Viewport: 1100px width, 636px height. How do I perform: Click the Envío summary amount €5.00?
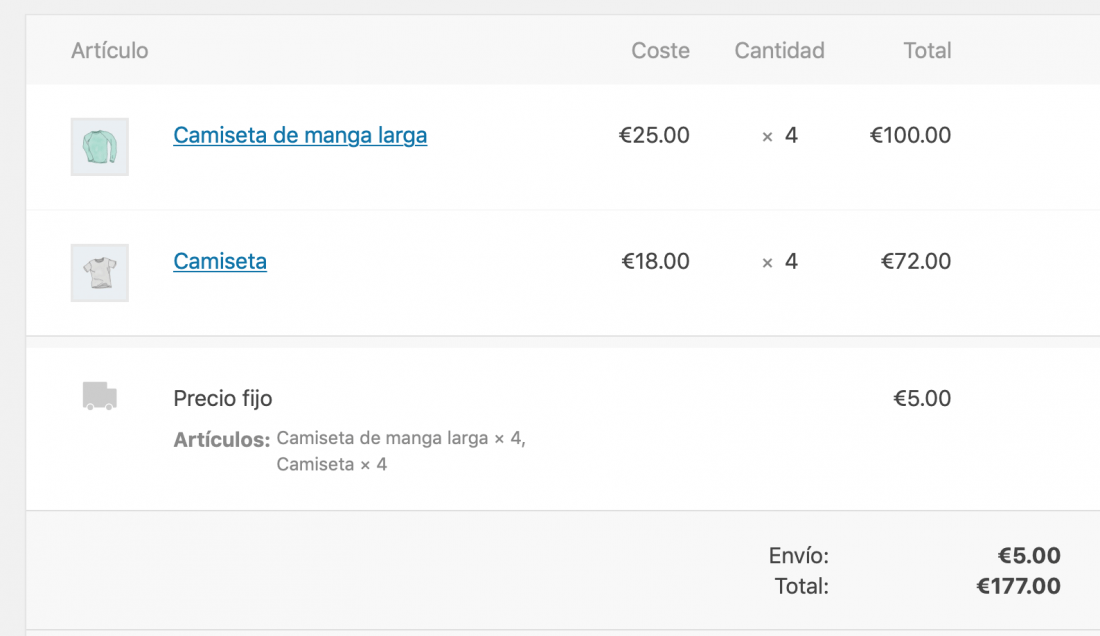1029,555
